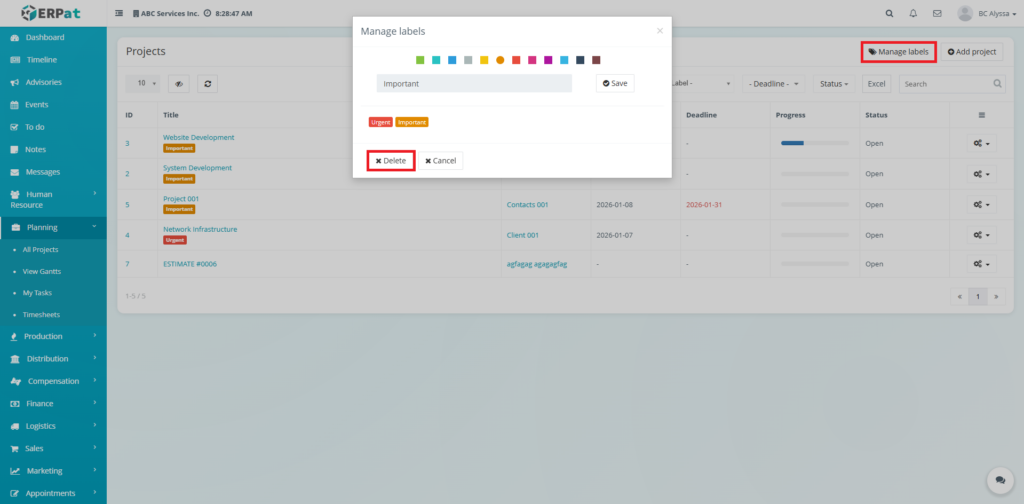The height and width of the screenshot is (504, 1024).
Task: Pick the selected orange color swatch
Action: [500, 60]
